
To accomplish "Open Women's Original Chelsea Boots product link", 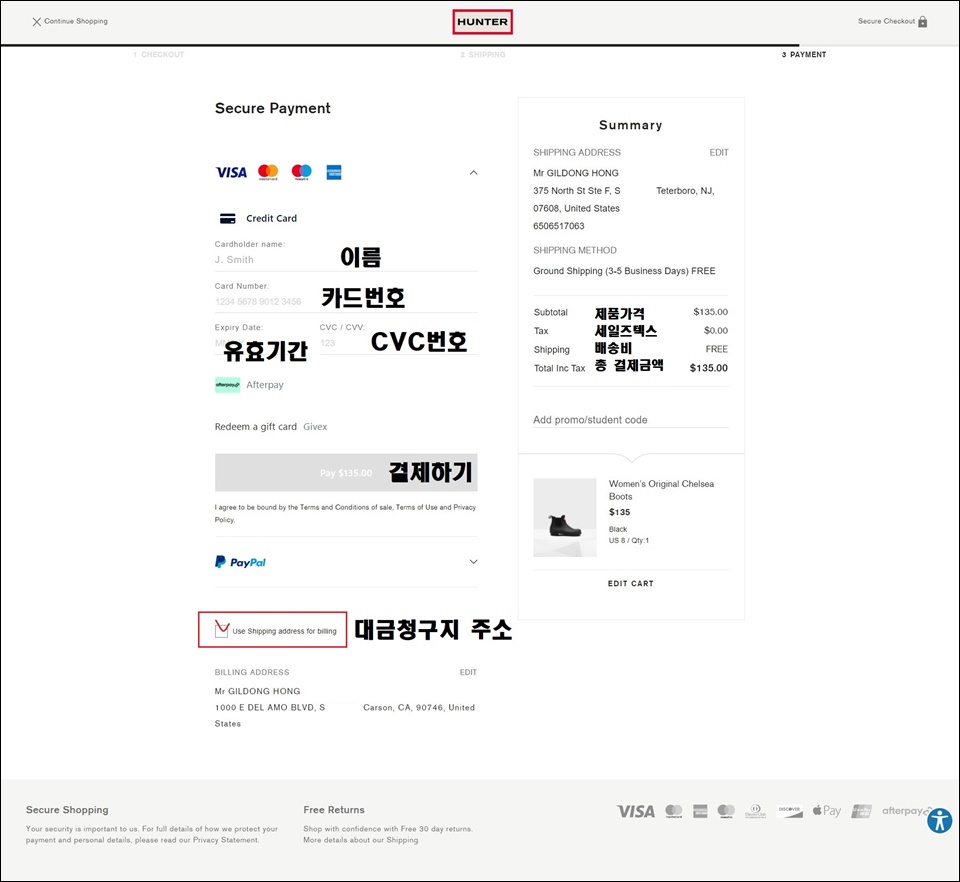I will point(661,490).
